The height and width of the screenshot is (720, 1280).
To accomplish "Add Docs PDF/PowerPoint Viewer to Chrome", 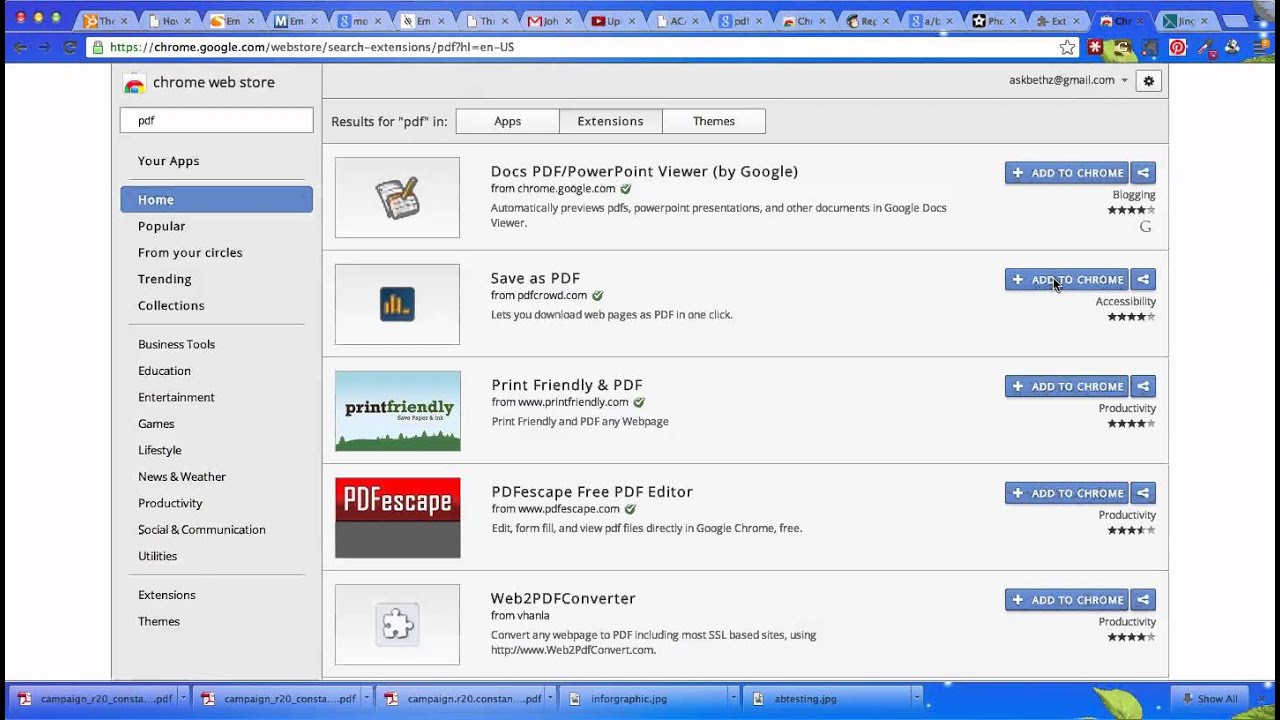I will [x=1066, y=173].
